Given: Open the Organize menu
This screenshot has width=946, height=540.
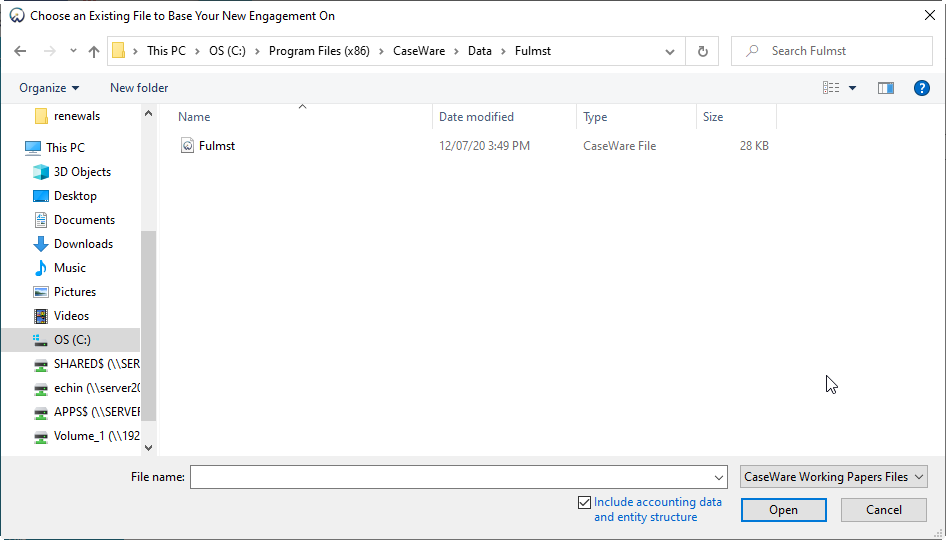Looking at the screenshot, I should 49,88.
